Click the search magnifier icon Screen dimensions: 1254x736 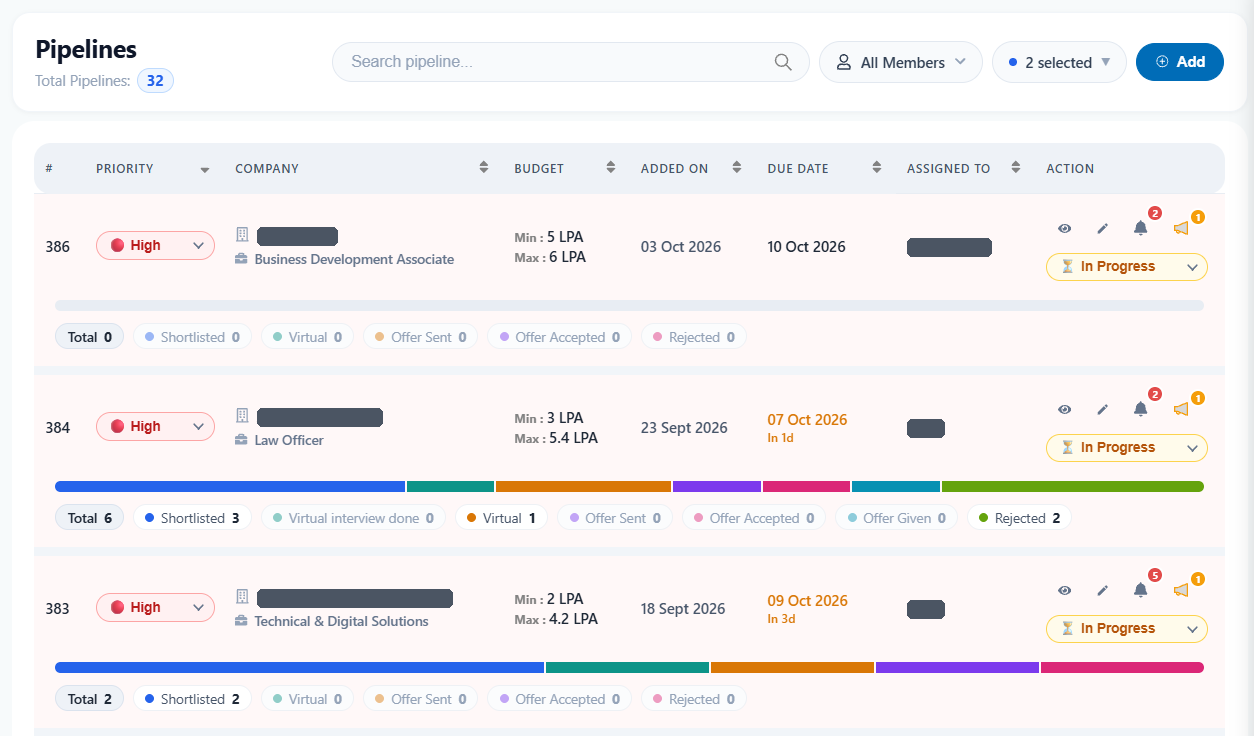tap(783, 62)
